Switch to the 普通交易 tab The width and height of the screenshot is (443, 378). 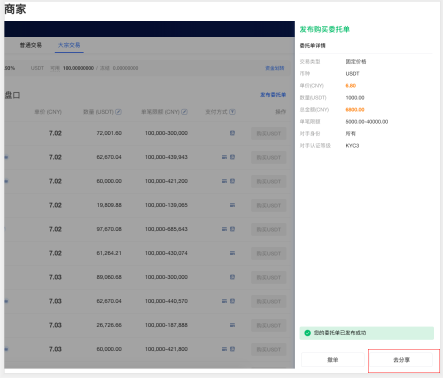(31, 45)
